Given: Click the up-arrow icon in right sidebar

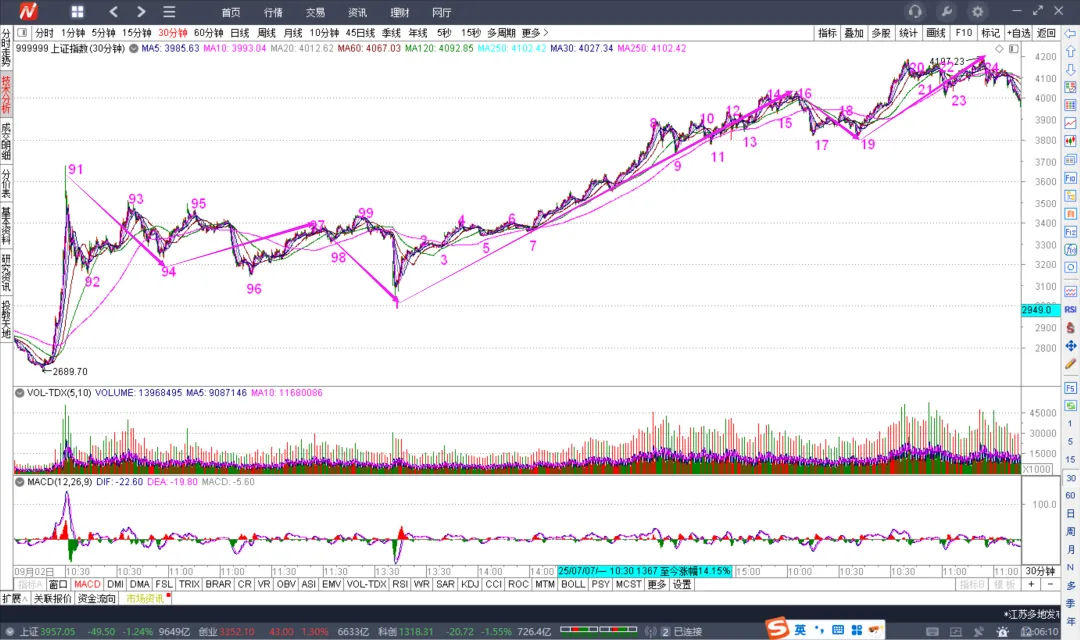Looking at the screenshot, I should tap(1070, 51).
